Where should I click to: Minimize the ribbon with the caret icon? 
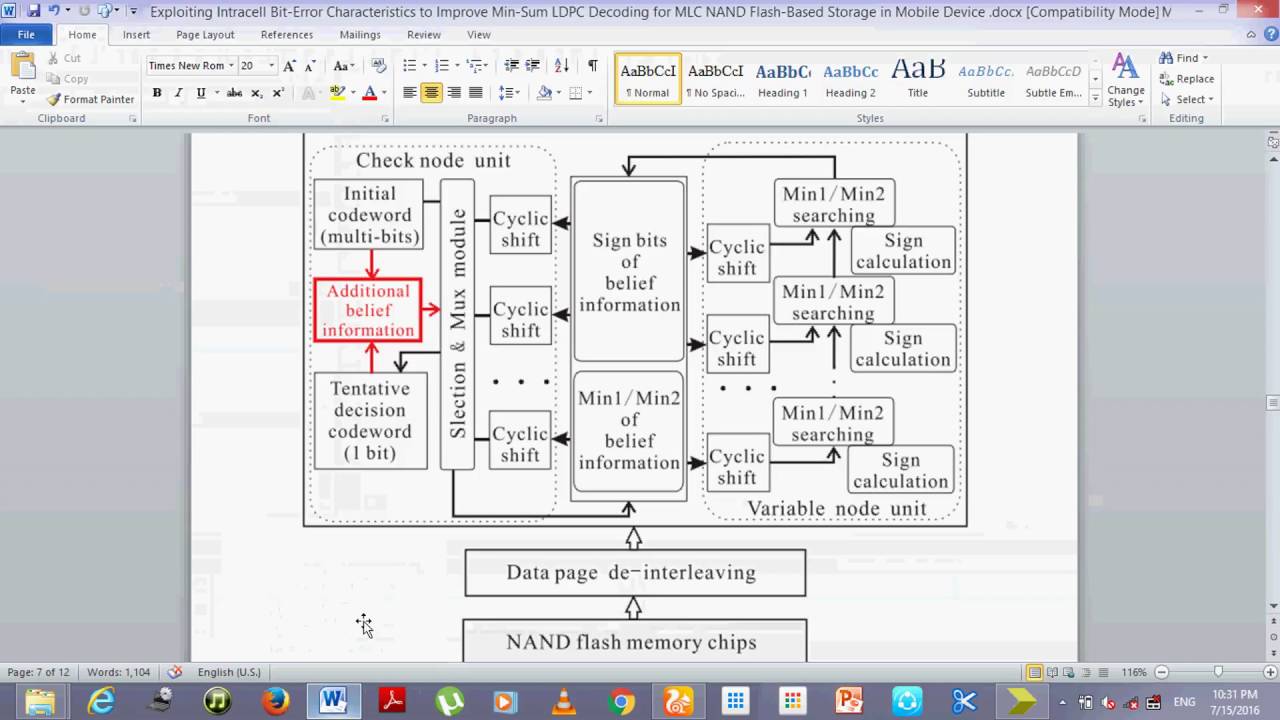(x=1251, y=35)
